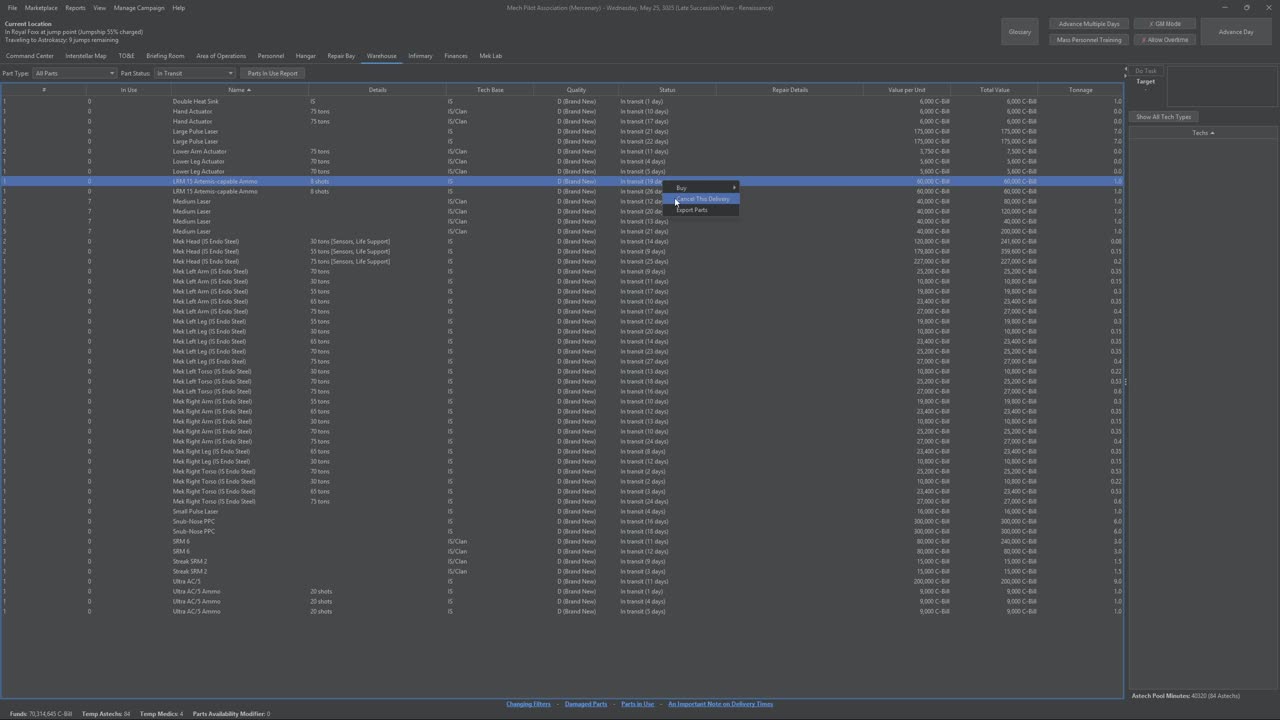Open the Part Type dropdown

[74, 73]
